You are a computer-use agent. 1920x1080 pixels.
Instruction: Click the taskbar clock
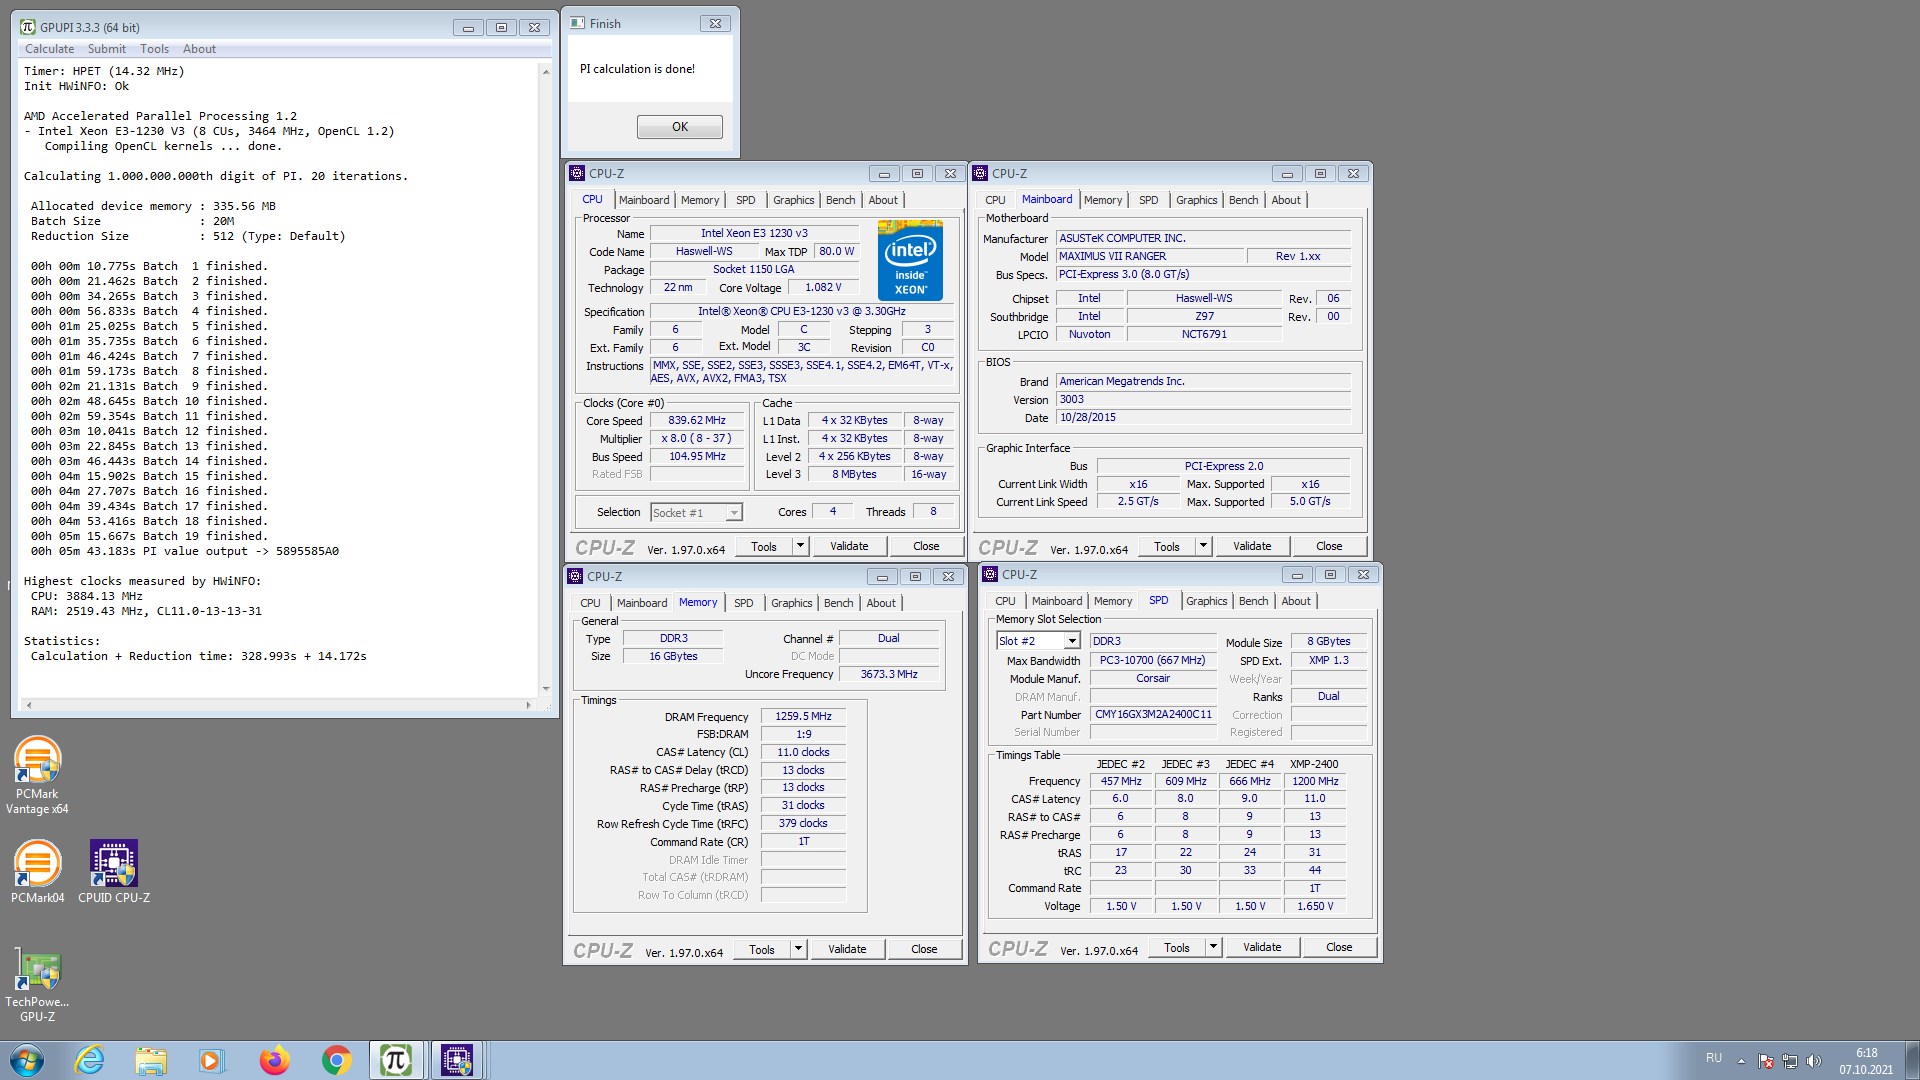click(x=1866, y=1061)
